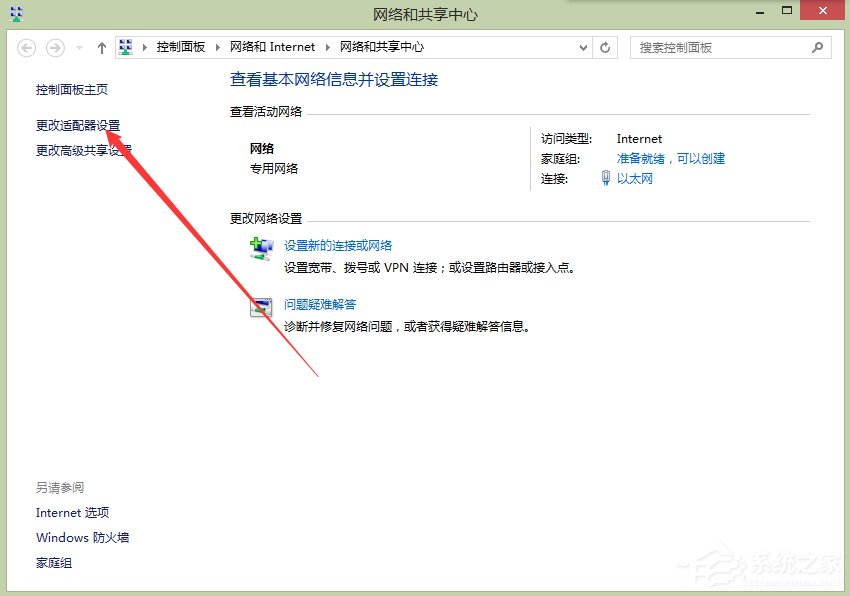The height and width of the screenshot is (596, 850).
Task: Click the Ethernet connection icon beside 以太网
Action: point(607,179)
